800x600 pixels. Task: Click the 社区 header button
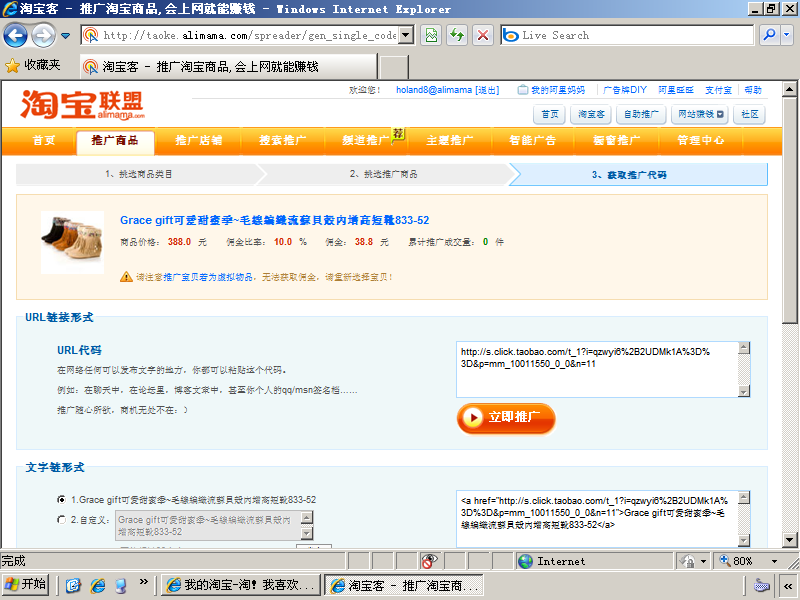tap(749, 114)
